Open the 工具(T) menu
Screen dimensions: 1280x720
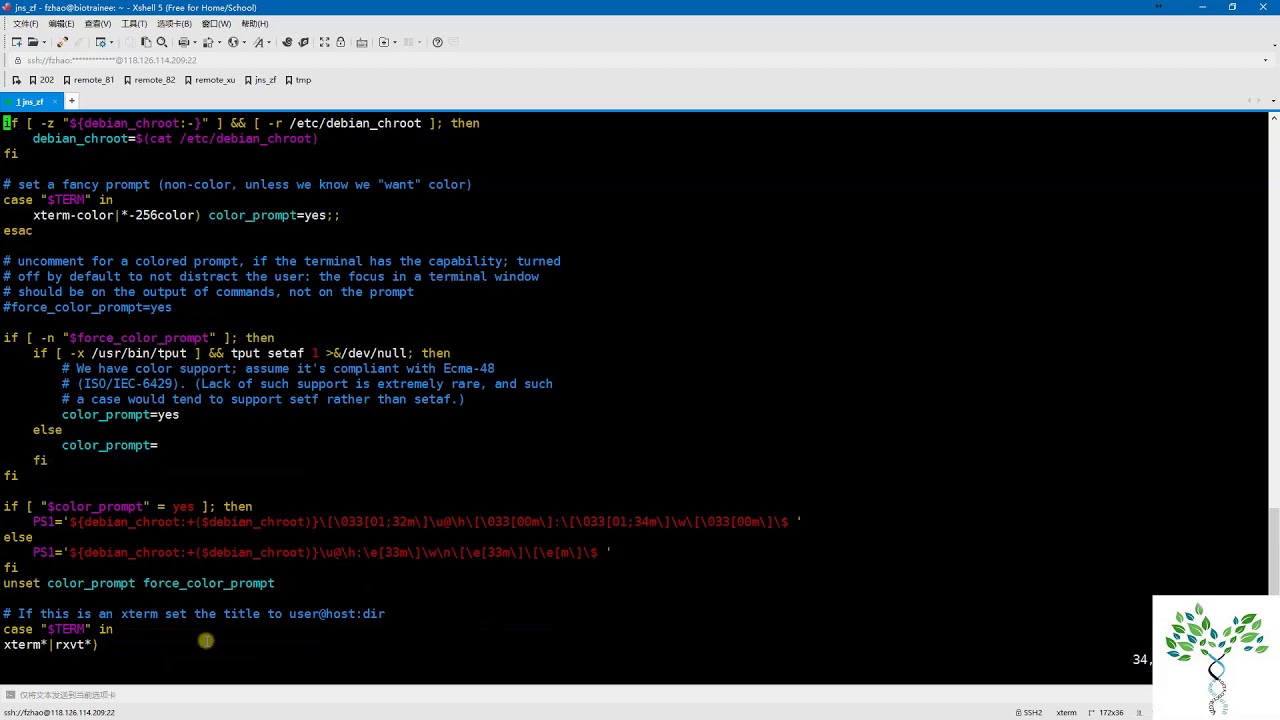click(x=134, y=23)
